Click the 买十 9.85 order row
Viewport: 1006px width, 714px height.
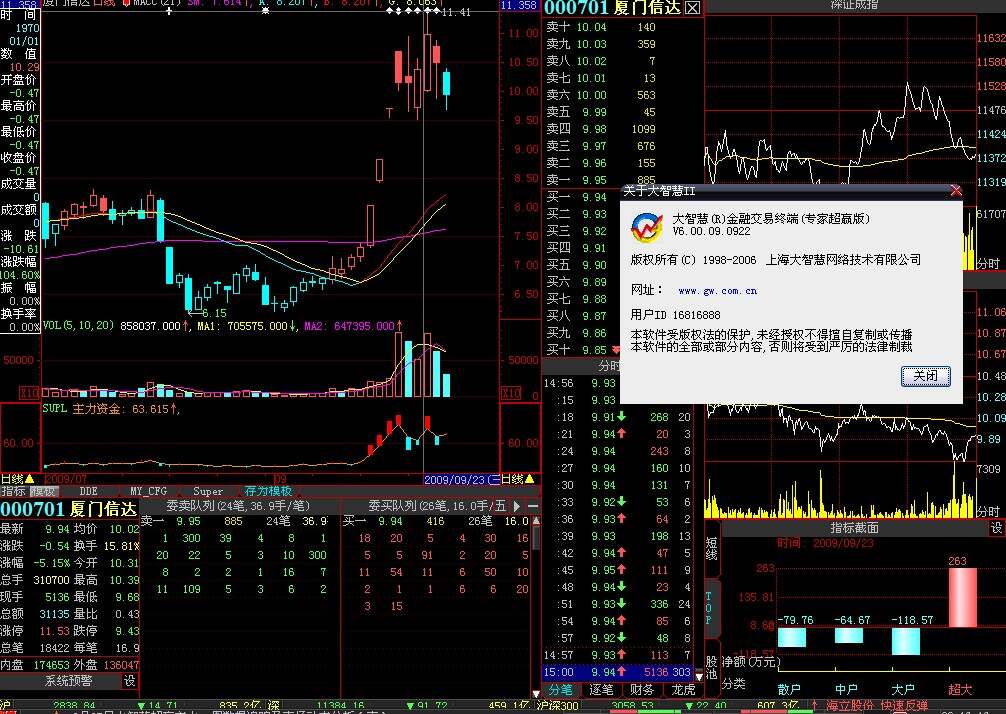click(x=582, y=350)
